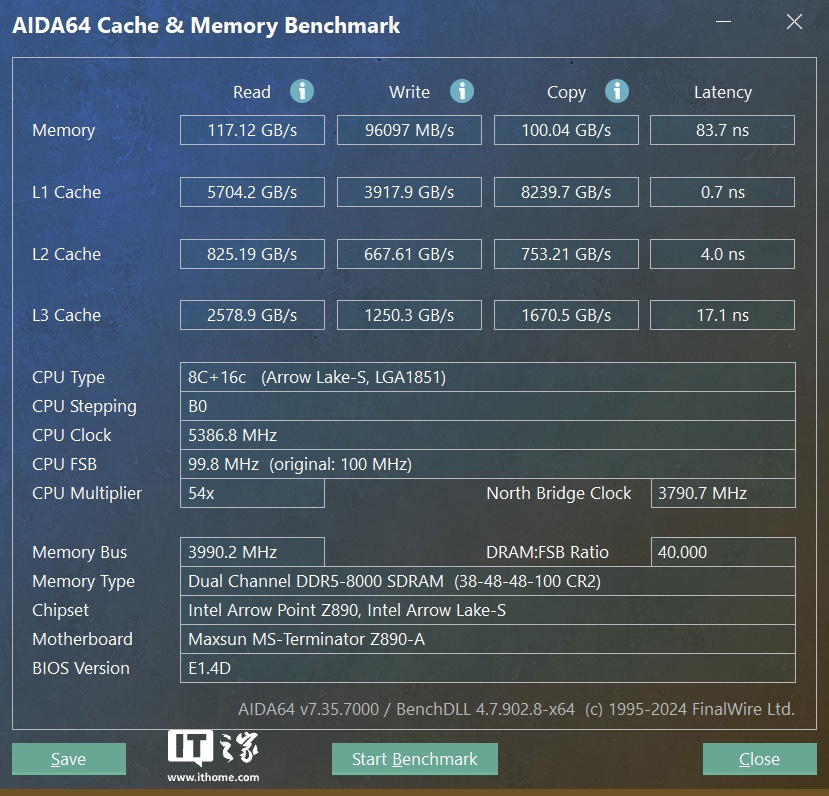Click the info icon next to Read
This screenshot has height=796, width=829.
coord(302,92)
